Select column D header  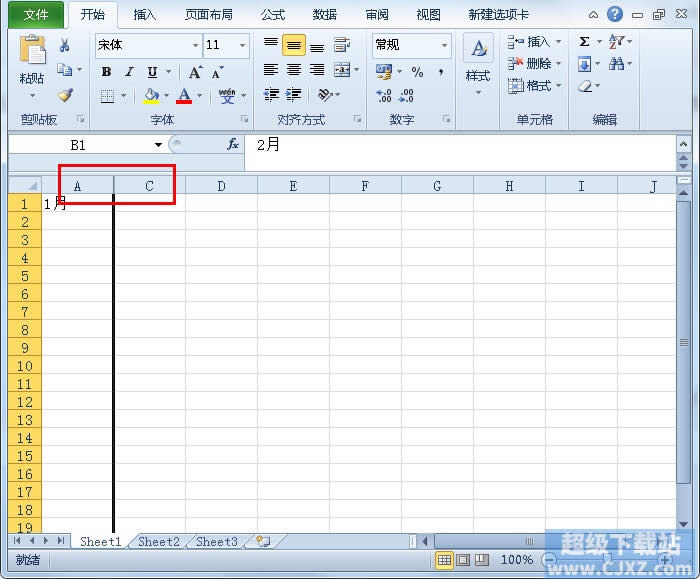pos(221,186)
